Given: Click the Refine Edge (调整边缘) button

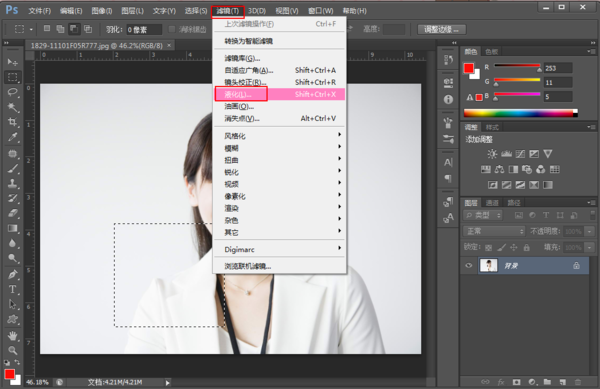Looking at the screenshot, I should click(x=441, y=29).
